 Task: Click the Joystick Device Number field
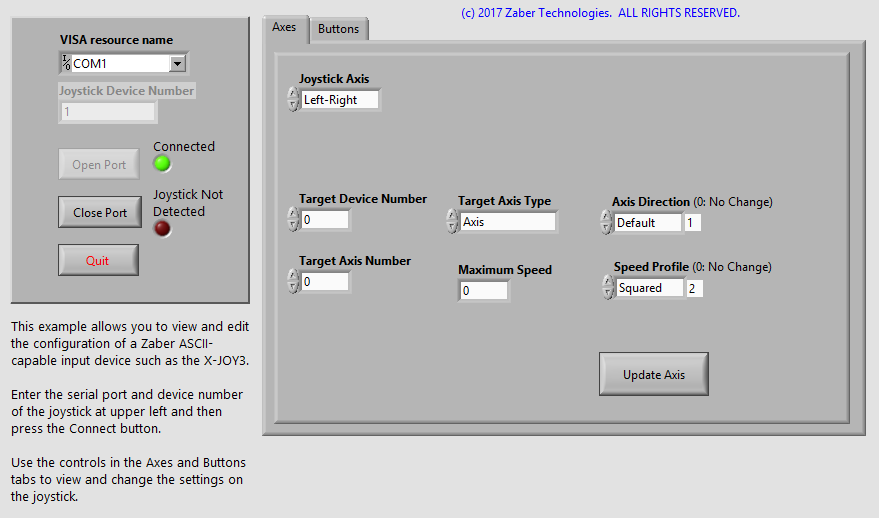click(x=108, y=112)
